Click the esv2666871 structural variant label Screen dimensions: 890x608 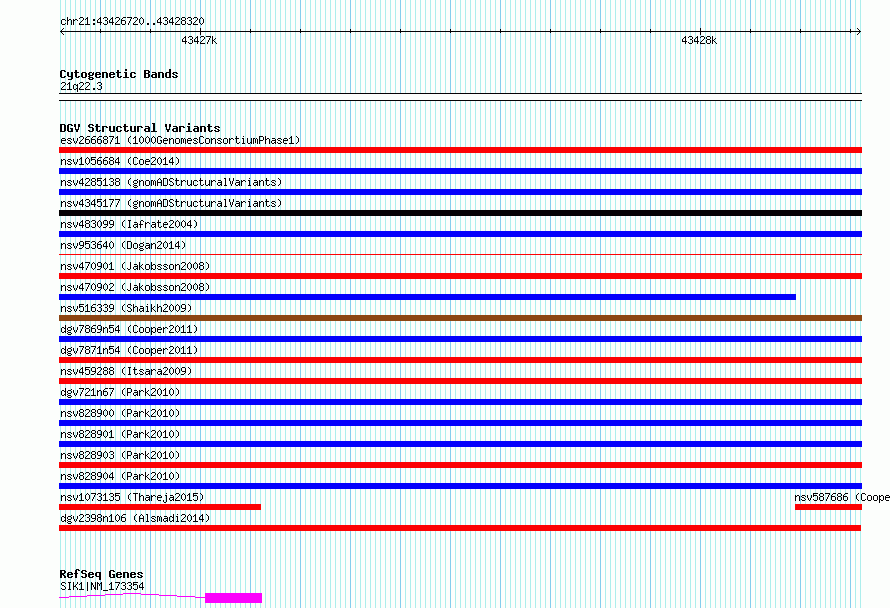pyautogui.click(x=180, y=140)
